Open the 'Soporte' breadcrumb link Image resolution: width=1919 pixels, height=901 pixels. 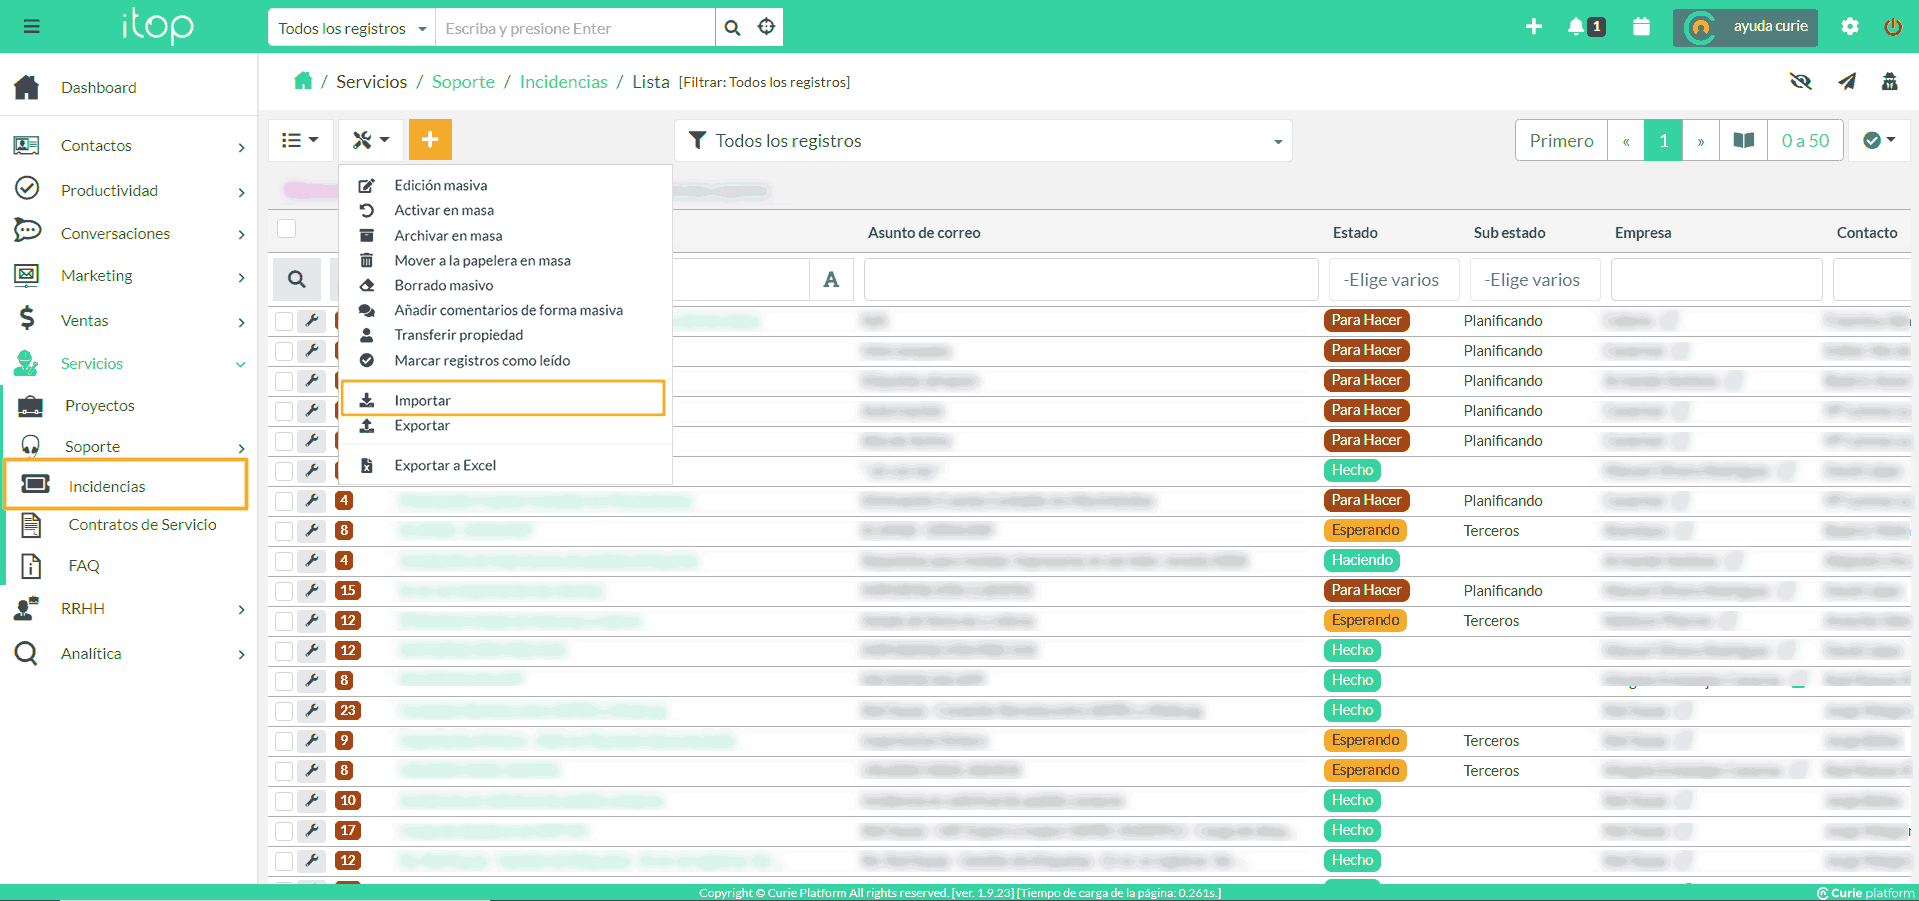click(463, 82)
